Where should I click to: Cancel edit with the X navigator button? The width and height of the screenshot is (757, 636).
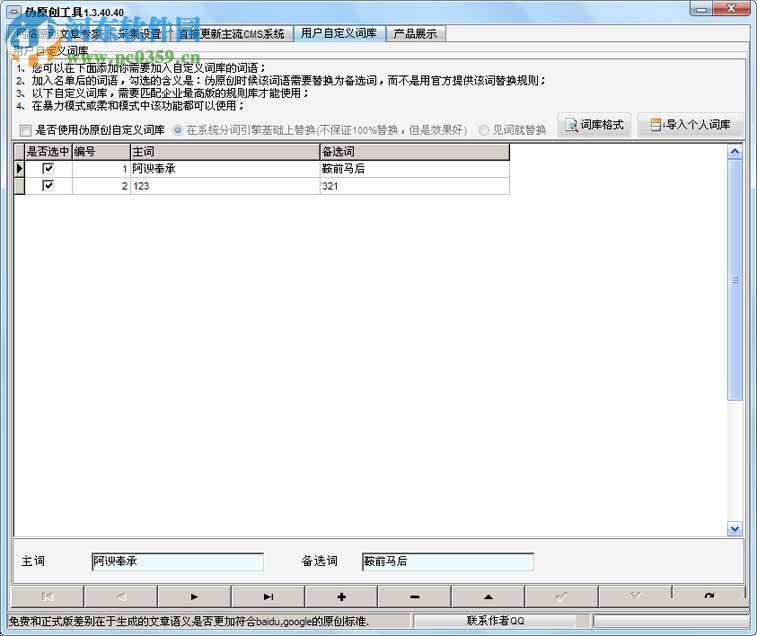tap(635, 596)
